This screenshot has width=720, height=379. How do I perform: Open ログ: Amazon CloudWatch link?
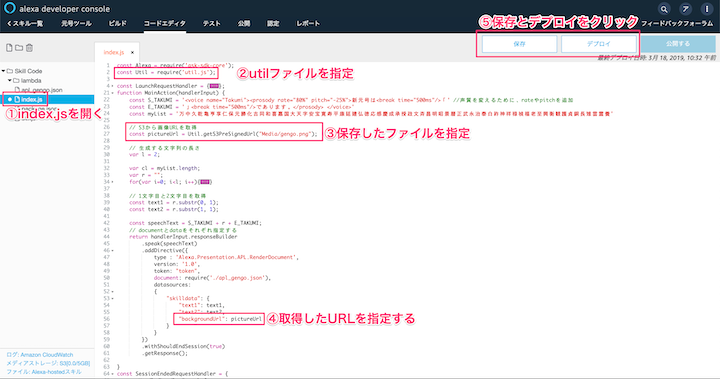click(x=39, y=355)
